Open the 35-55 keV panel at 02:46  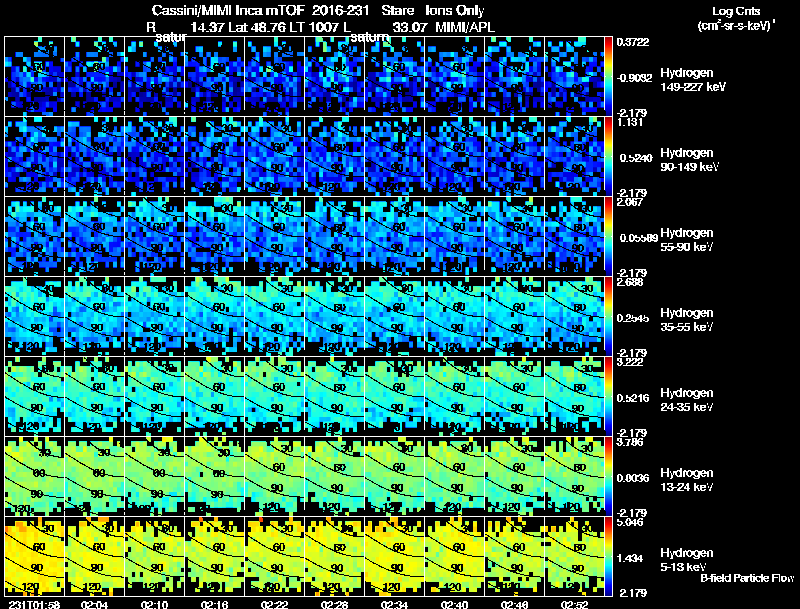514,316
